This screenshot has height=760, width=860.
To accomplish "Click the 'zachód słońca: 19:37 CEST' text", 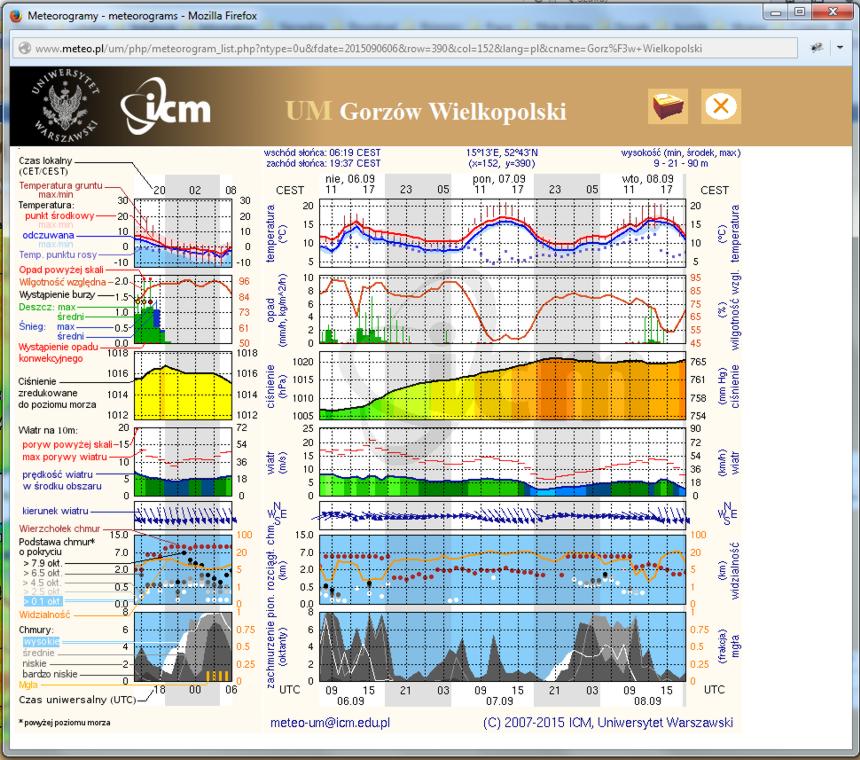I will [x=324, y=163].
